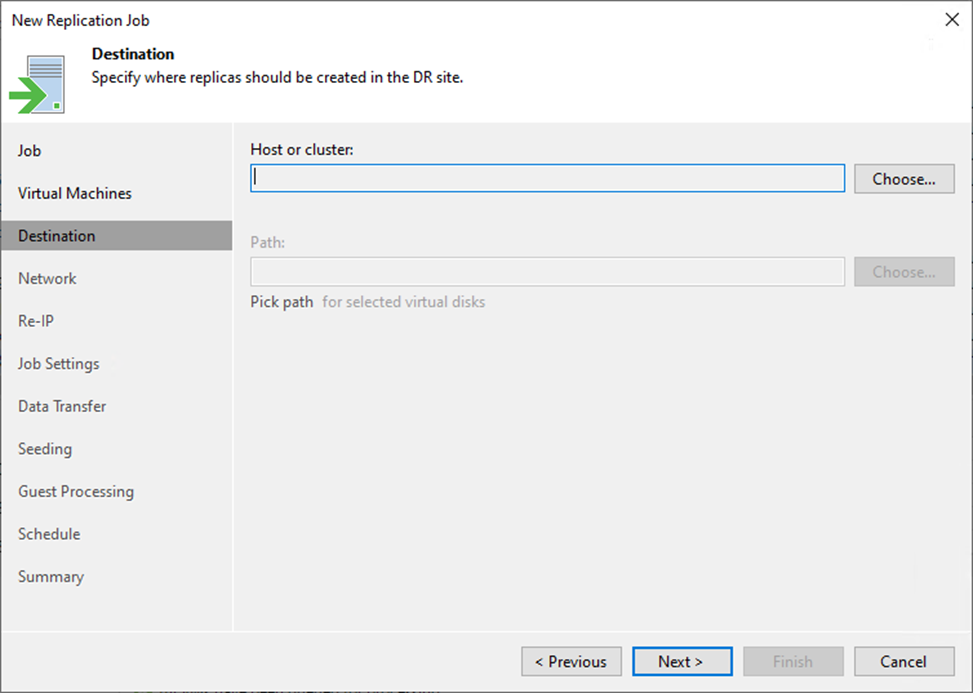
Task: Click the Pick path link
Action: point(282,302)
